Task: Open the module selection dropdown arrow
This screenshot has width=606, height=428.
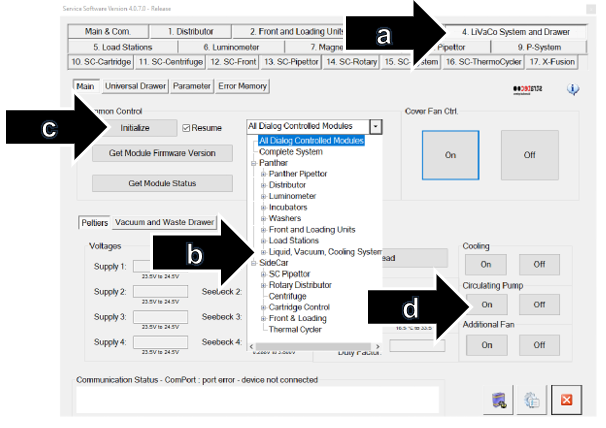Action: [x=375, y=127]
